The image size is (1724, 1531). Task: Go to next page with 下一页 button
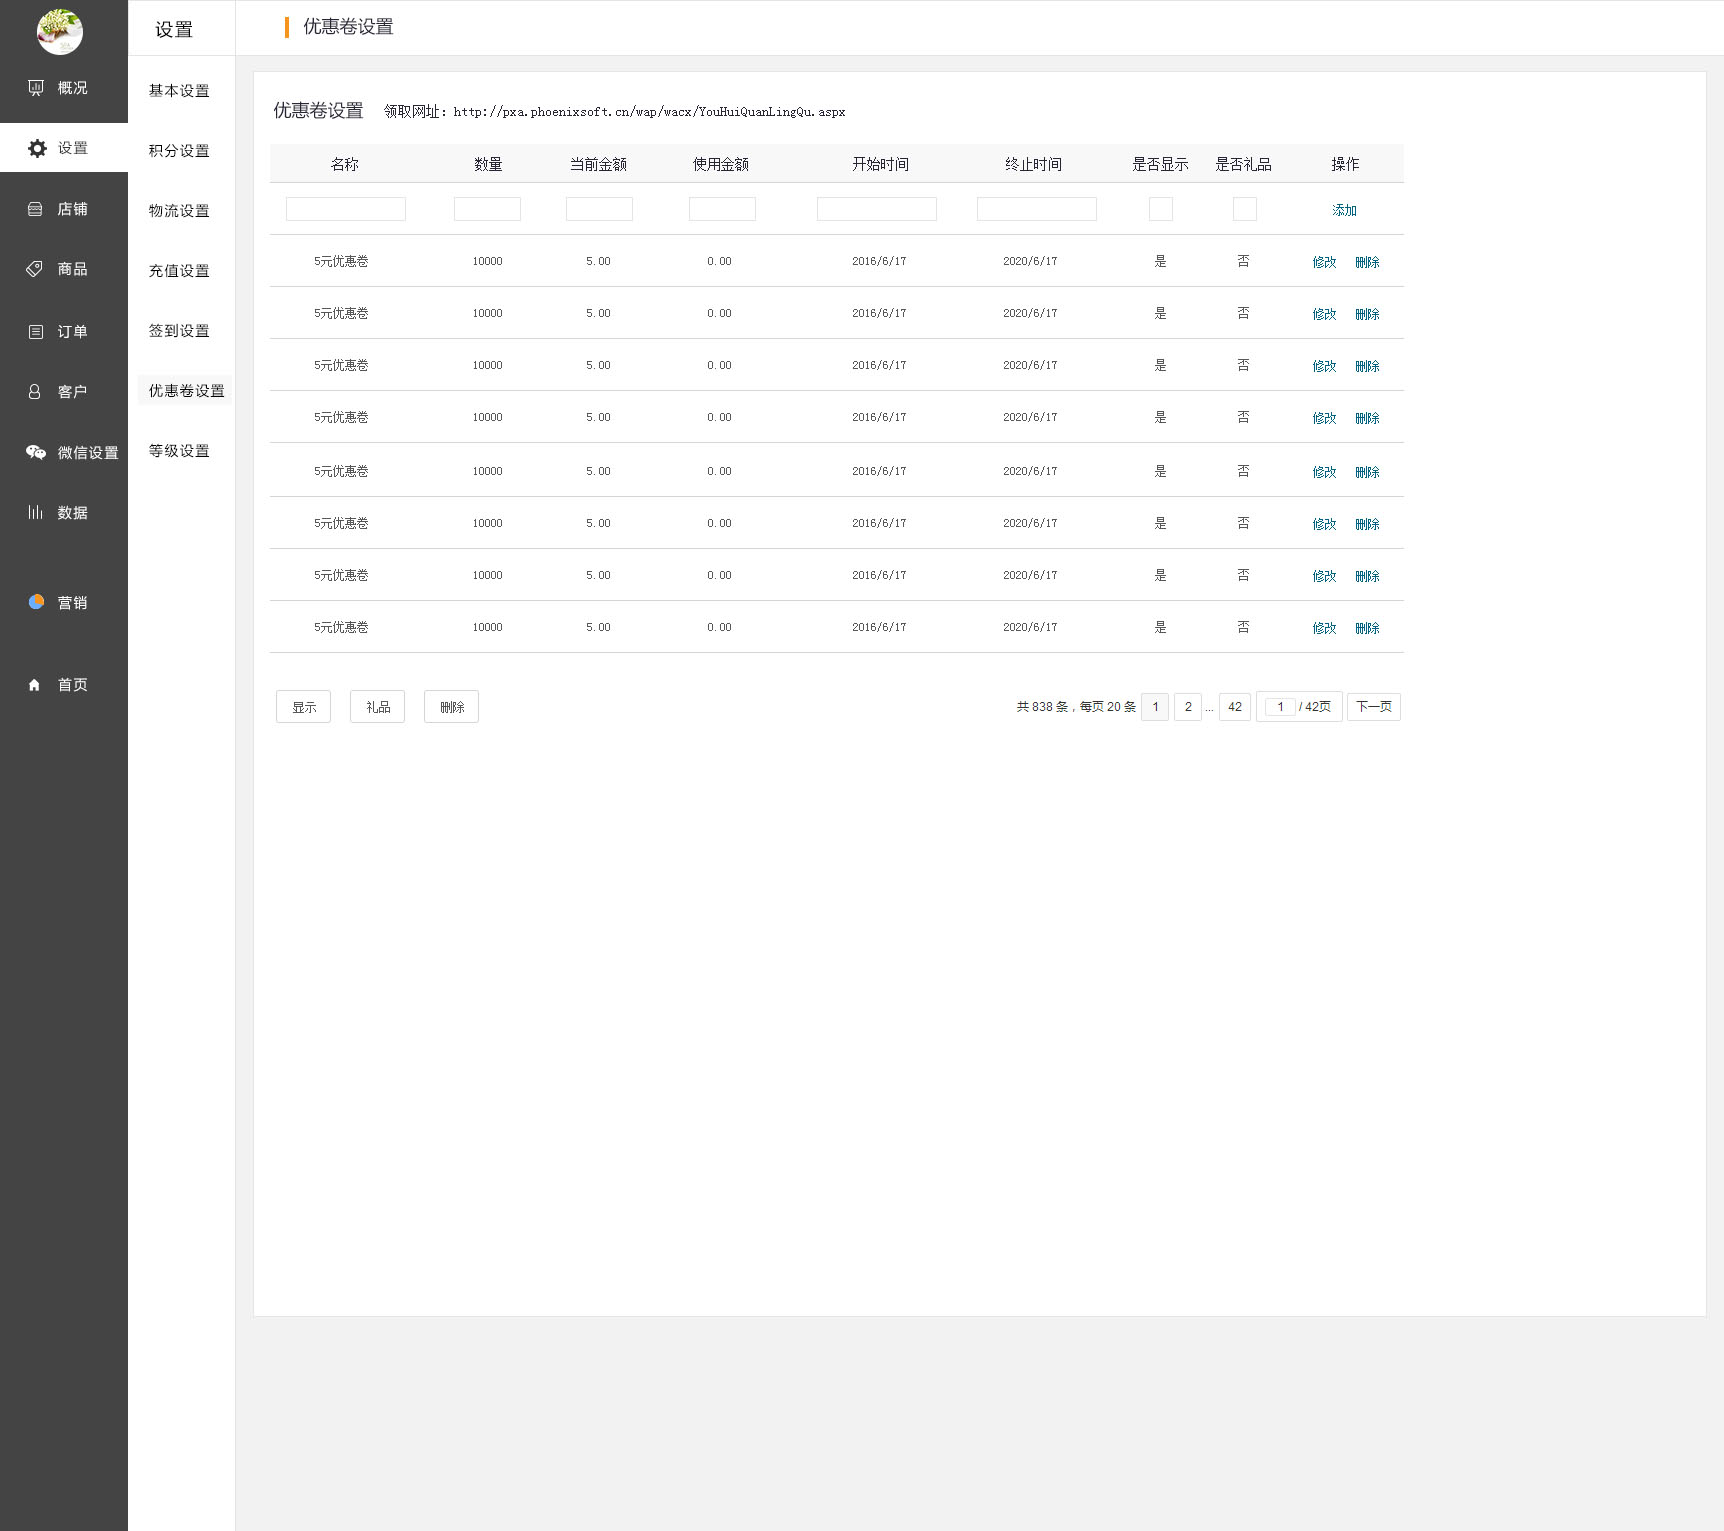coord(1373,707)
